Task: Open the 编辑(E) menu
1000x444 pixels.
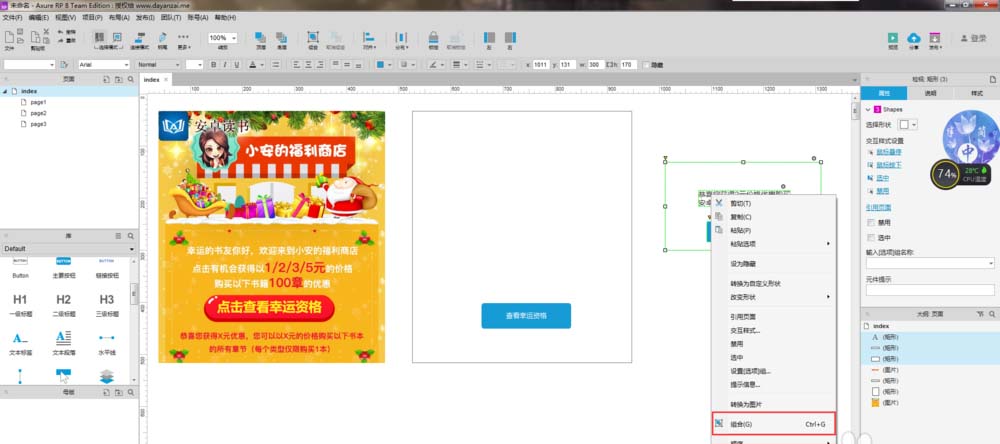Action: [38, 17]
